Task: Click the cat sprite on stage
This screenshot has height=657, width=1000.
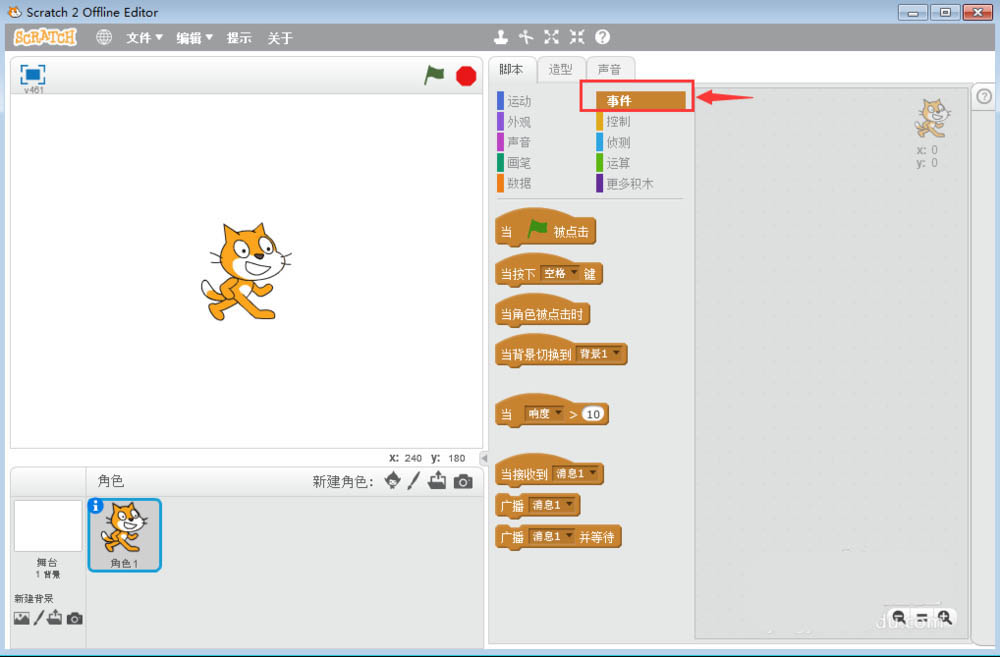Action: point(246,272)
